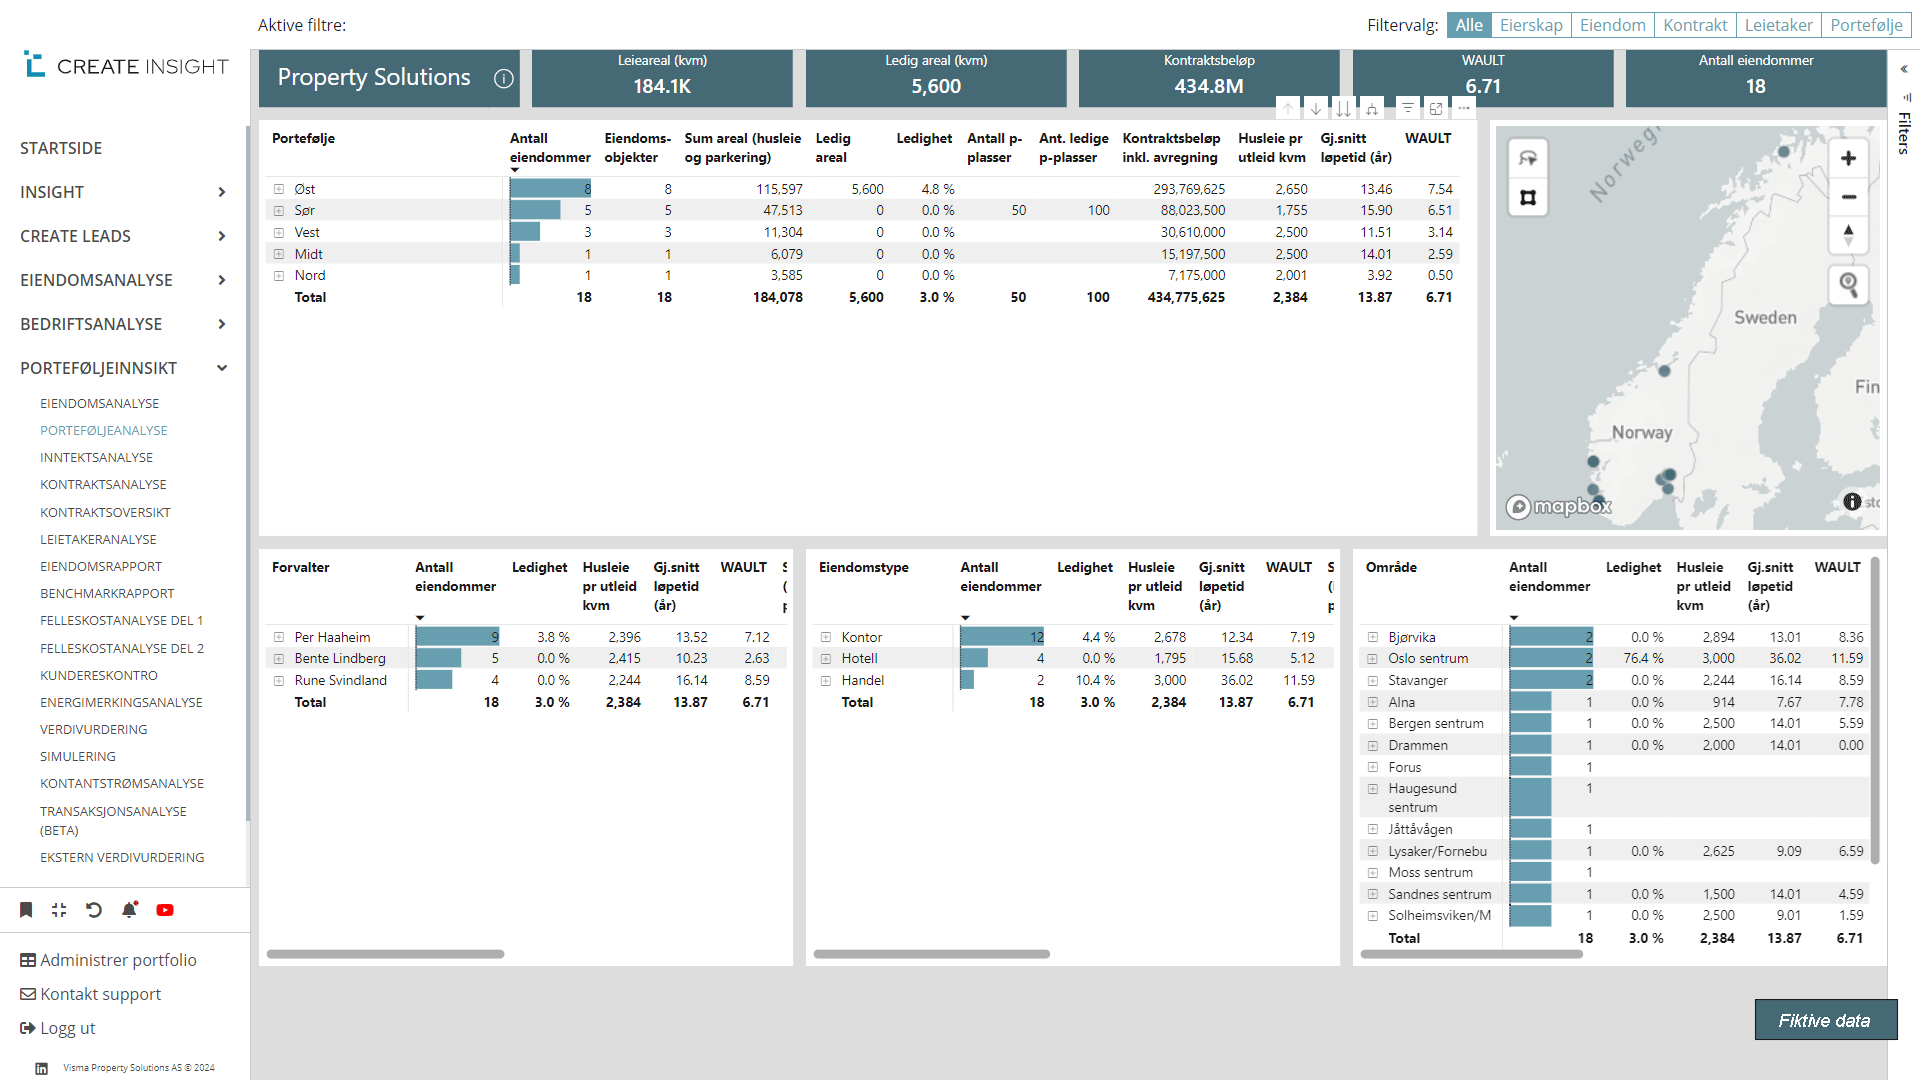Show visual filter icon on table
This screenshot has width=1920, height=1080.
pos(1408,108)
